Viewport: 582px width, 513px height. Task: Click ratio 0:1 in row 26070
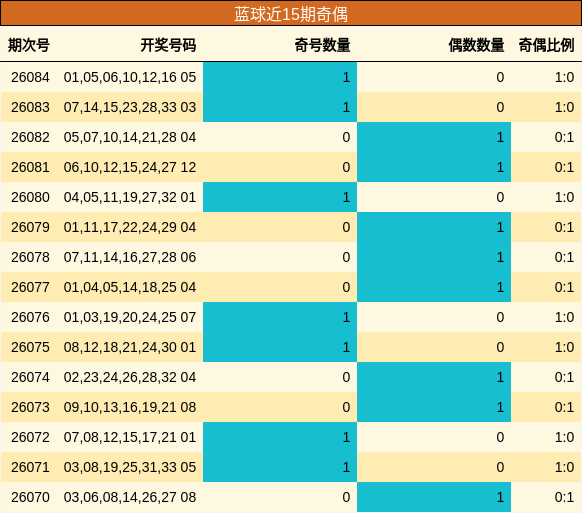click(x=565, y=497)
